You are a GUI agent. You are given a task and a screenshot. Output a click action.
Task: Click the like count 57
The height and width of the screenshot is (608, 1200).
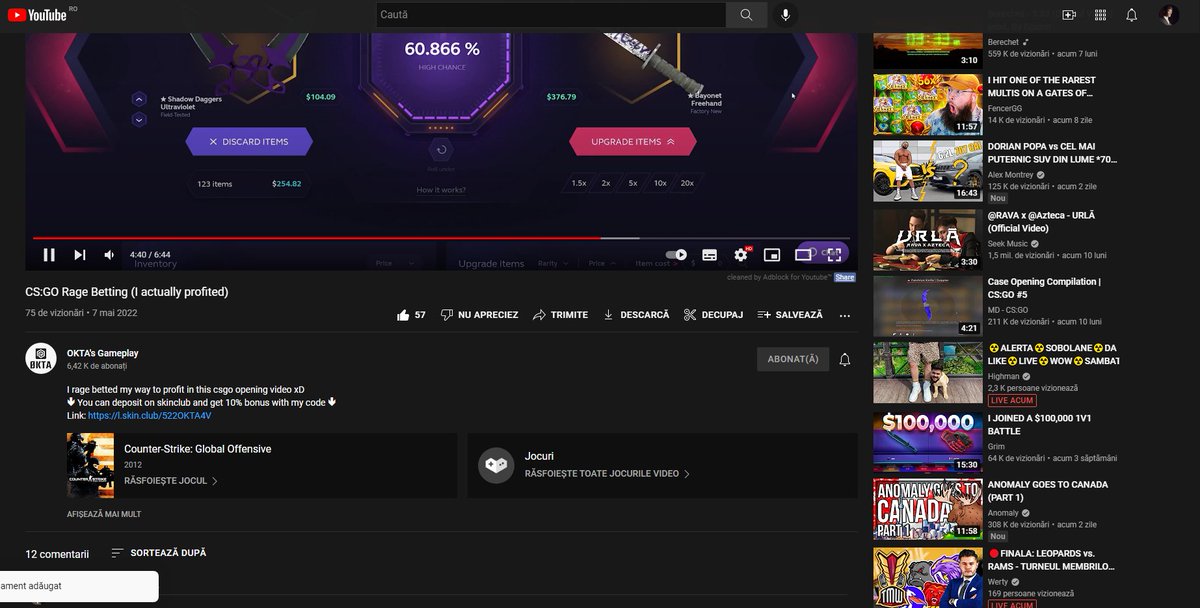coord(420,315)
